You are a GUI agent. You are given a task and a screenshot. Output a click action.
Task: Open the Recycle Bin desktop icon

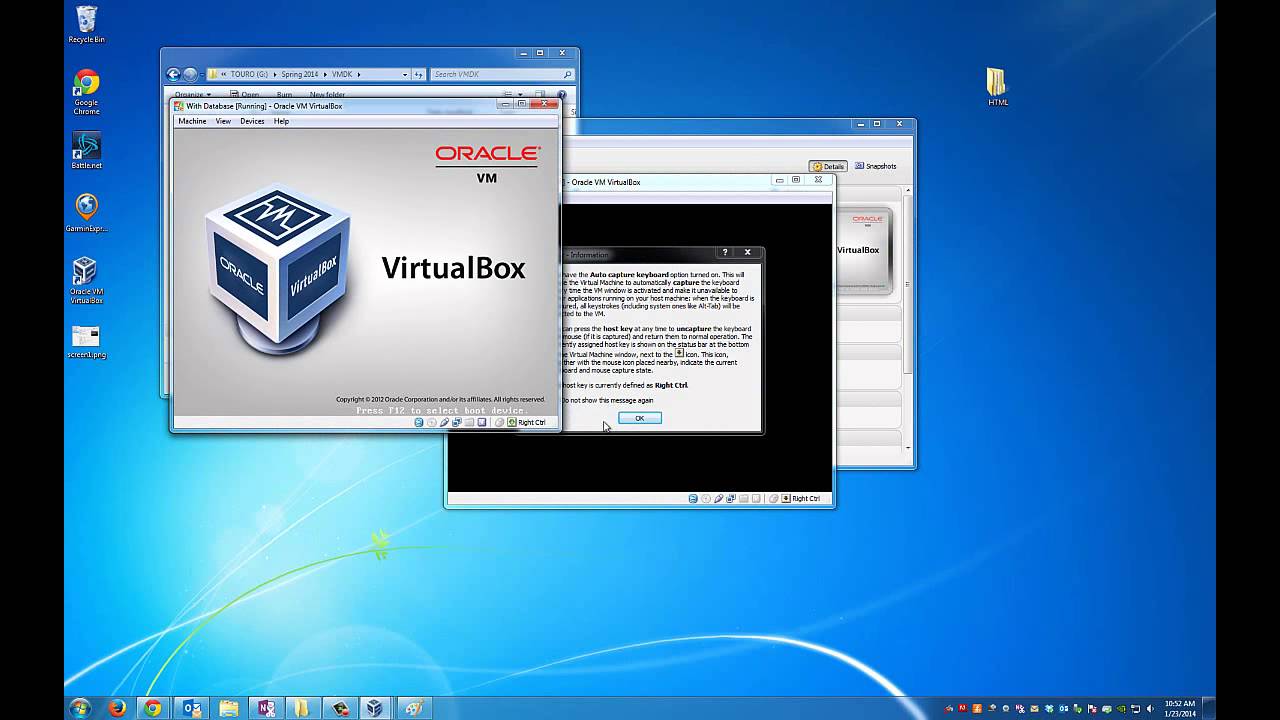pyautogui.click(x=86, y=24)
